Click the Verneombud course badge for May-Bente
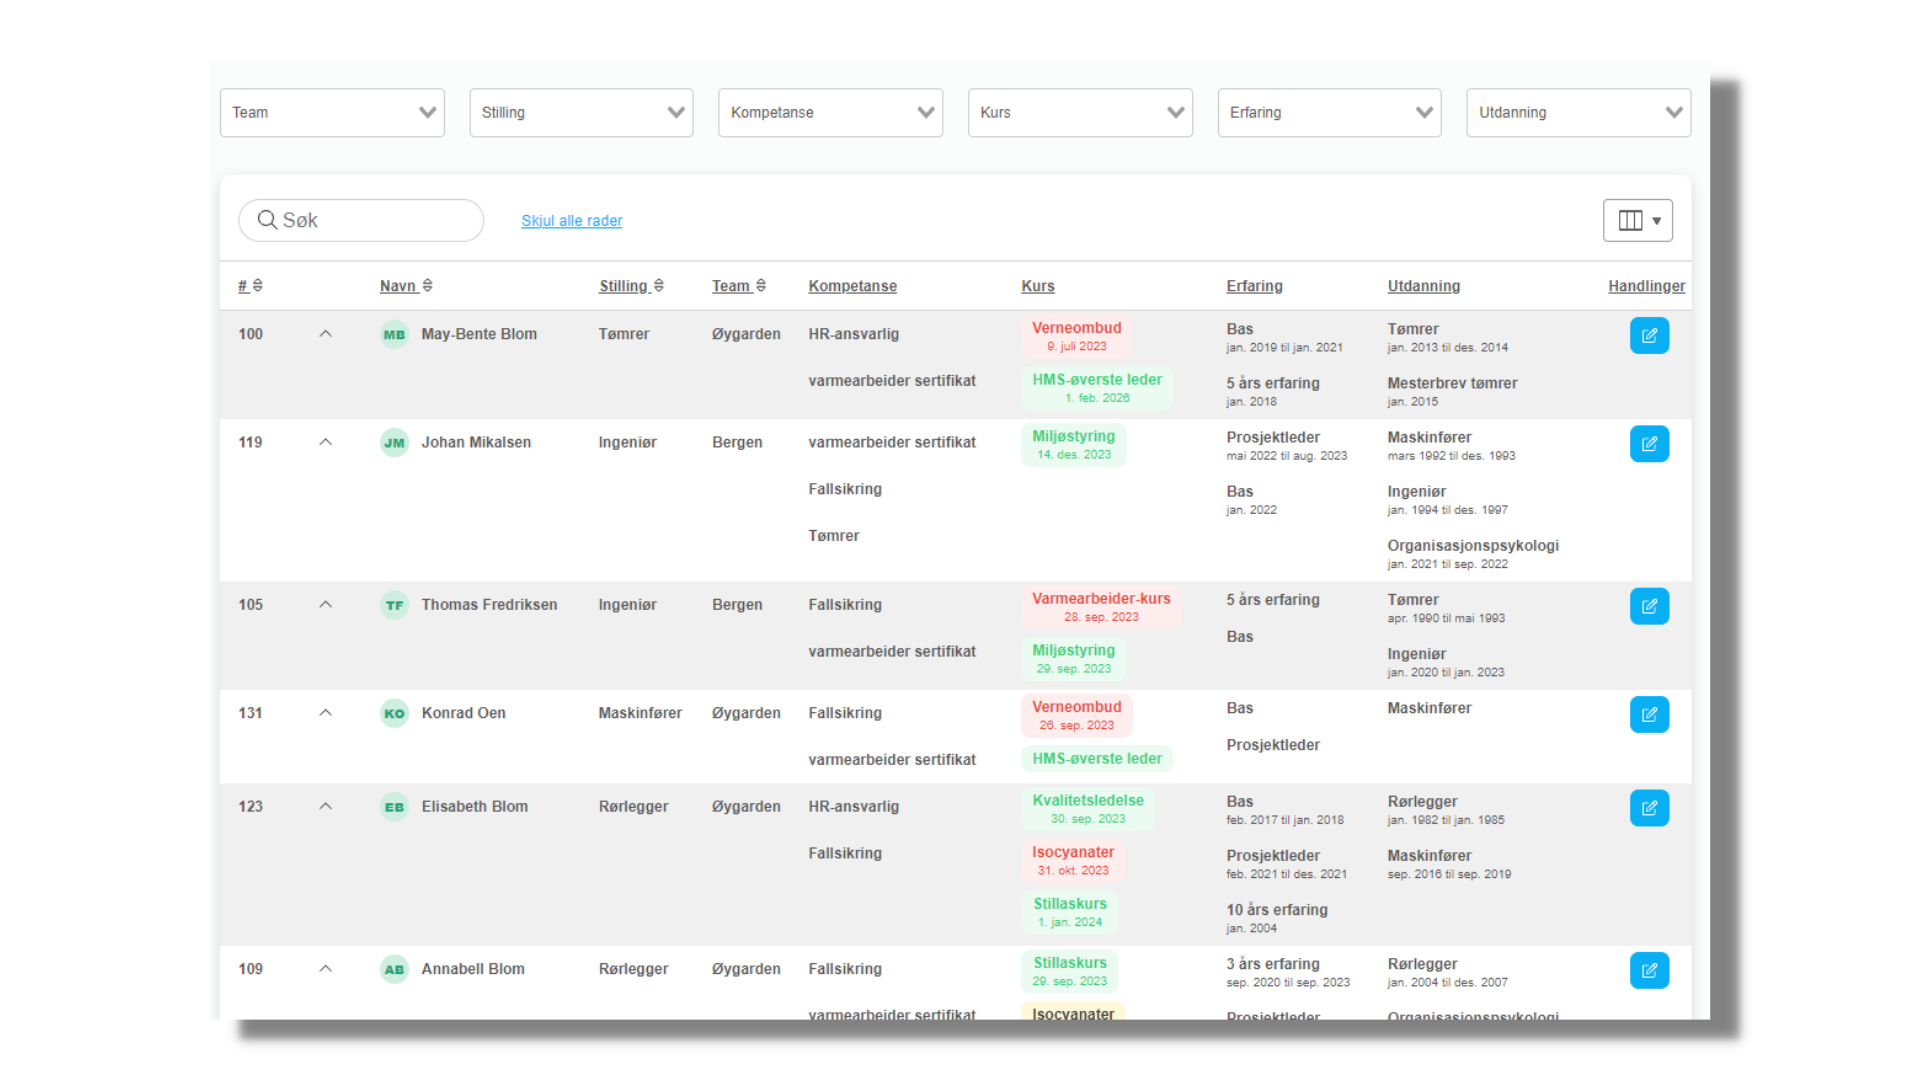This screenshot has width=1920, height=1080. point(1076,336)
